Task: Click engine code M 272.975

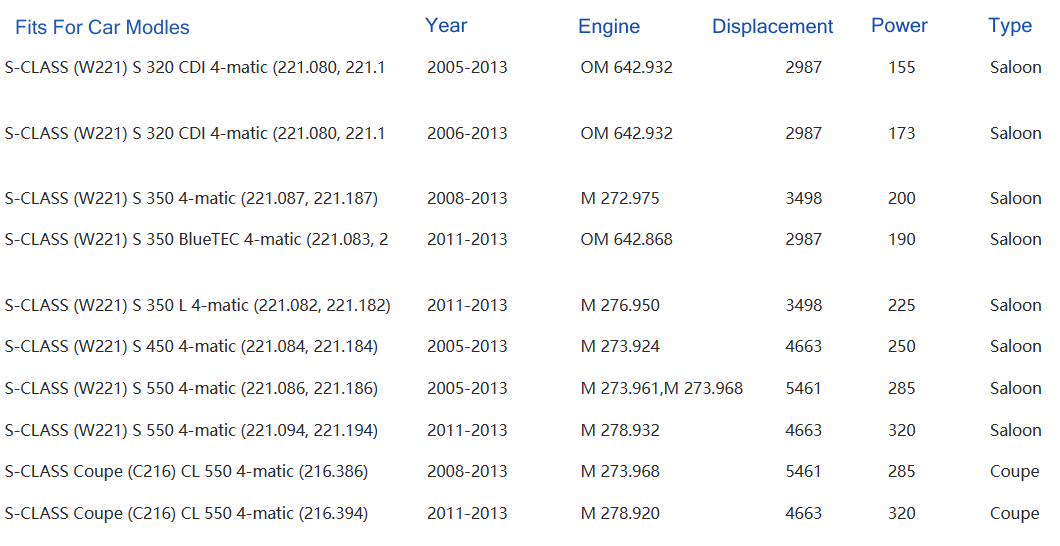Action: click(620, 198)
